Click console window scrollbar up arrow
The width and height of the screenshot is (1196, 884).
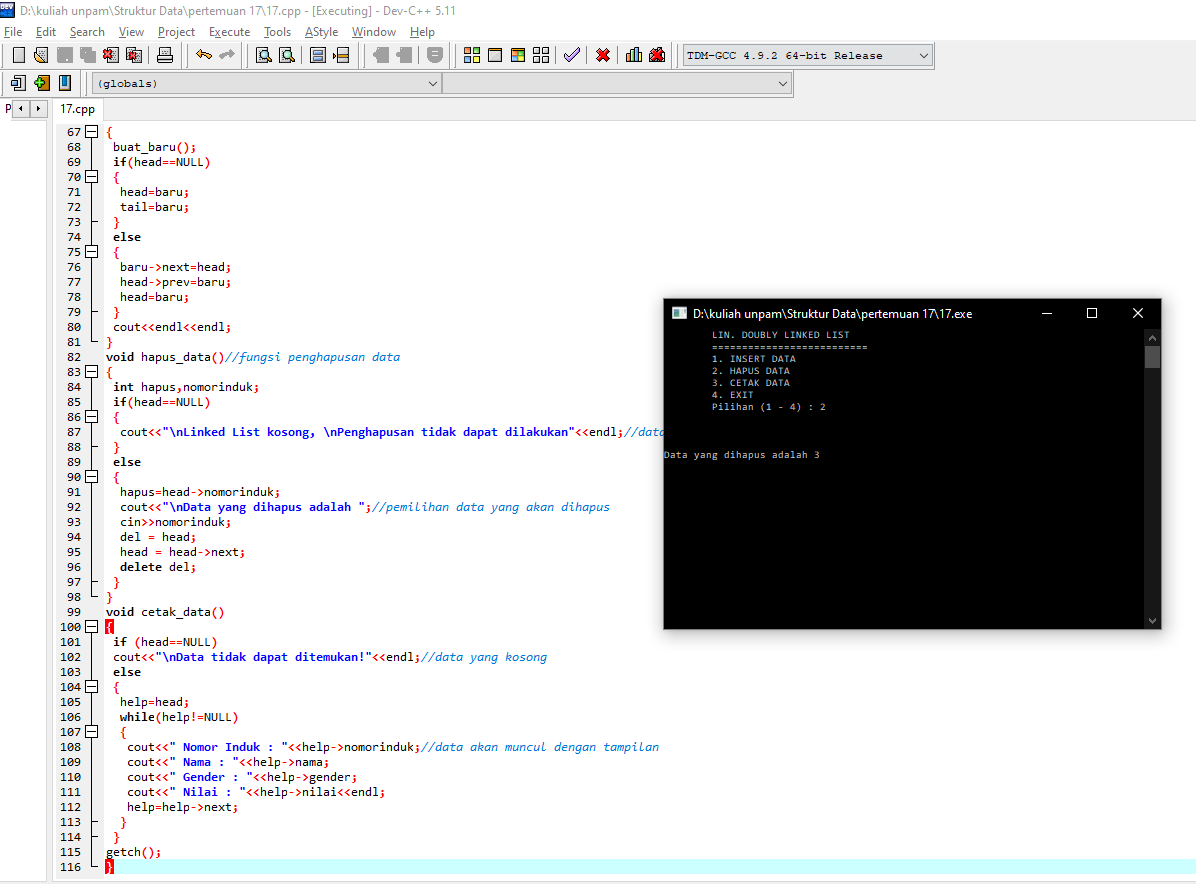tap(1153, 337)
